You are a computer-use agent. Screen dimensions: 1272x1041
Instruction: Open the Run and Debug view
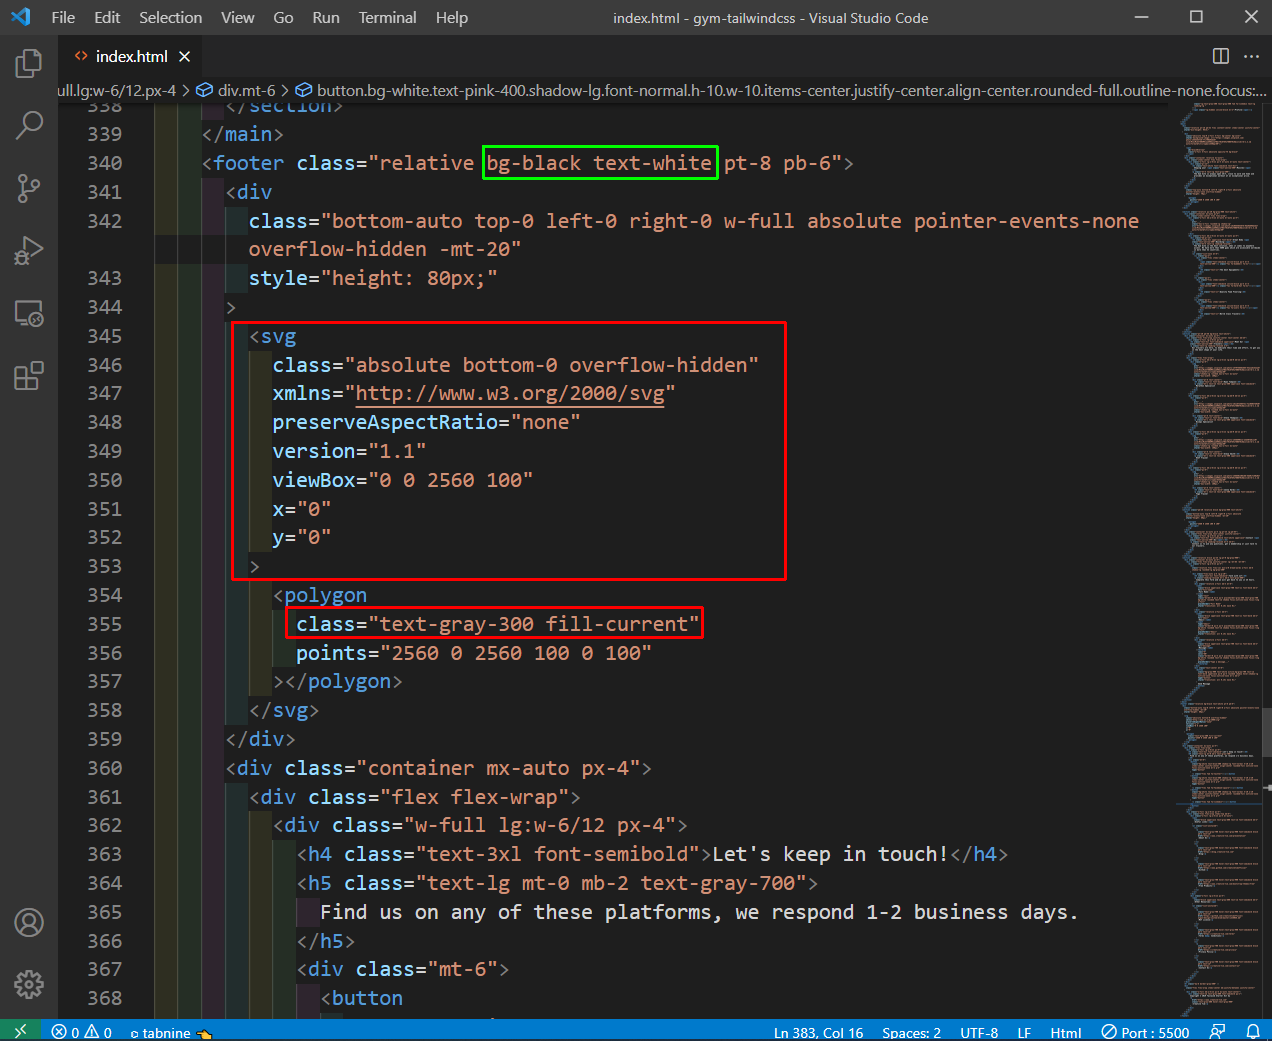pyautogui.click(x=29, y=250)
